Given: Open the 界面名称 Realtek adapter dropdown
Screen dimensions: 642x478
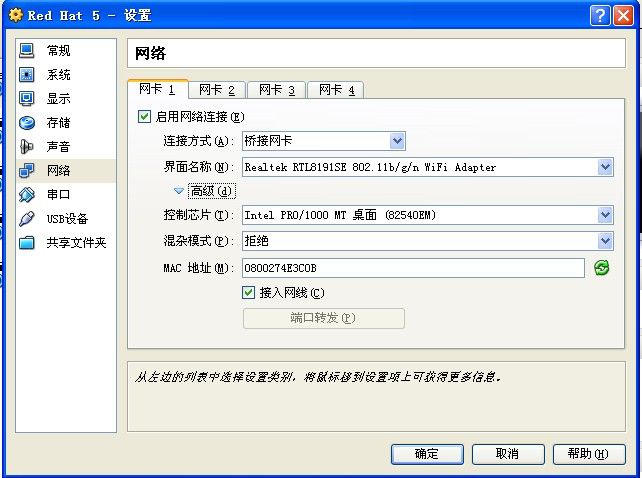Looking at the screenshot, I should point(428,167).
